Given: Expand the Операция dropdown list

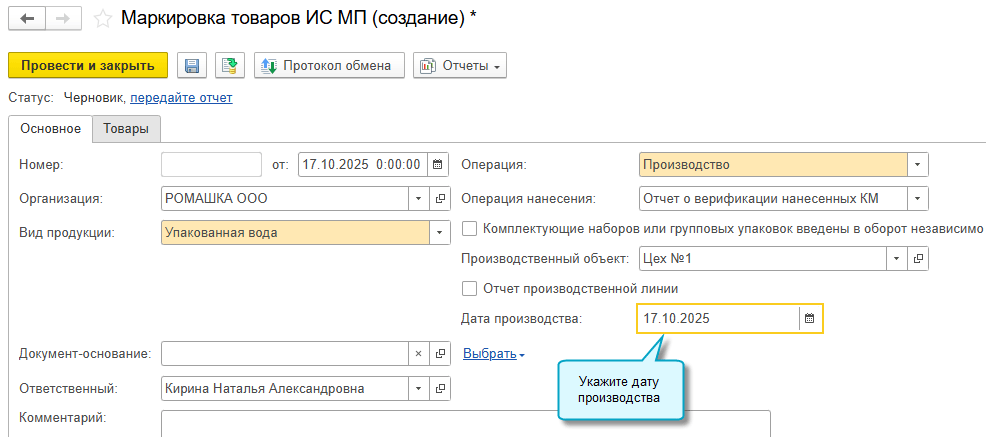Looking at the screenshot, I should 919,164.
